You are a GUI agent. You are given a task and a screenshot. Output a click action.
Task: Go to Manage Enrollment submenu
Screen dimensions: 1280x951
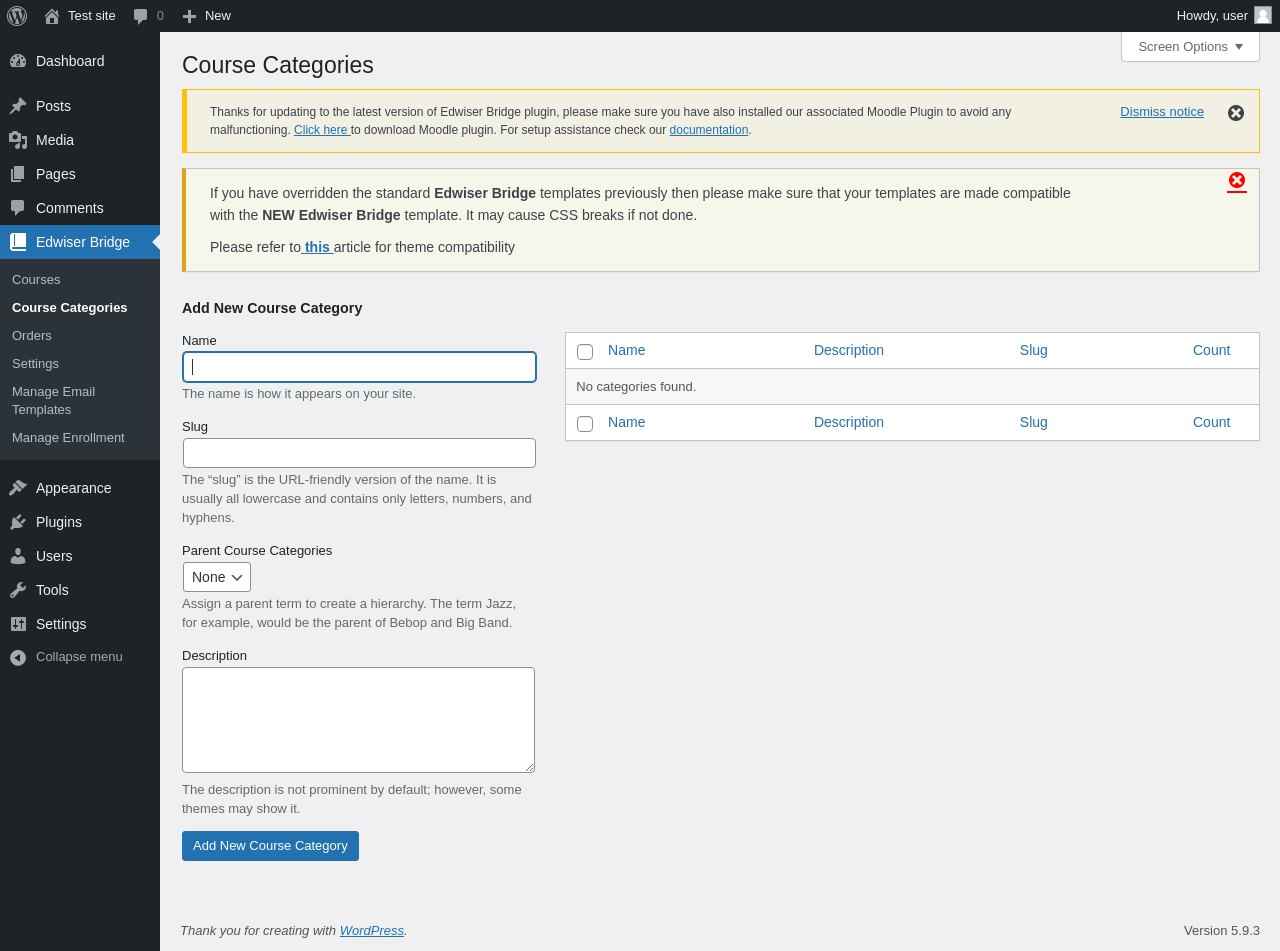click(68, 438)
